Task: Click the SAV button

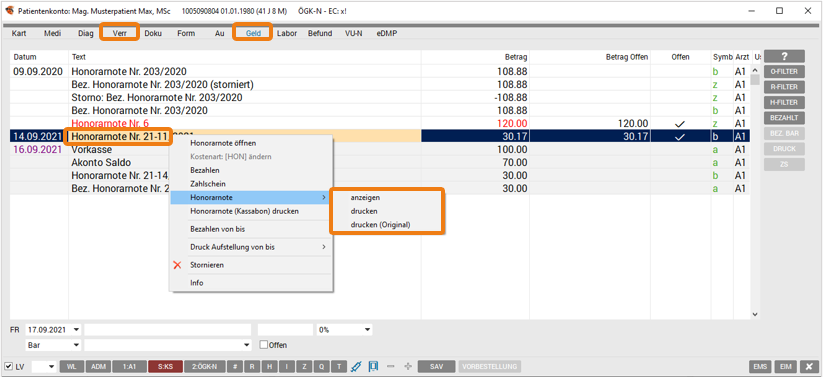Action: tap(436, 366)
